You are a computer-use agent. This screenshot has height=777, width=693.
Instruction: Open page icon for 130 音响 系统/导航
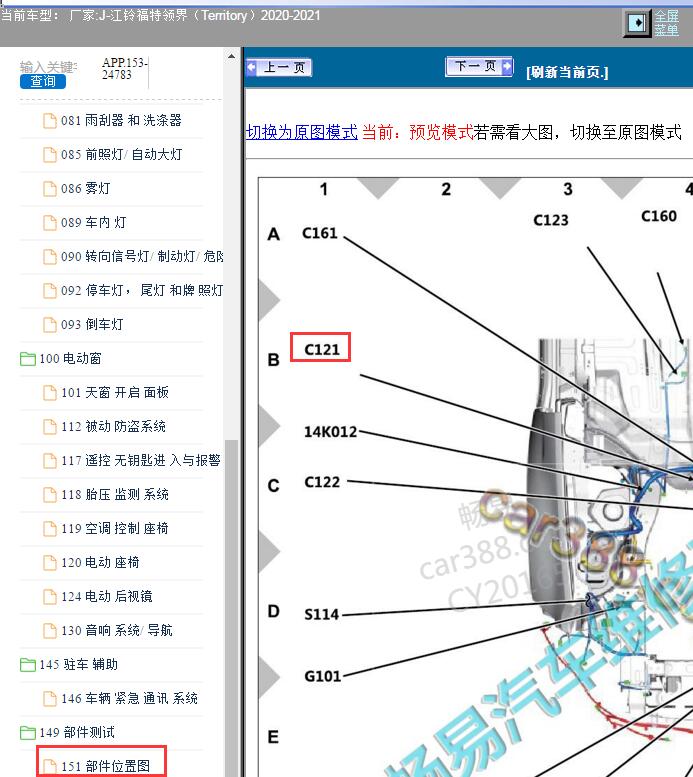50,631
